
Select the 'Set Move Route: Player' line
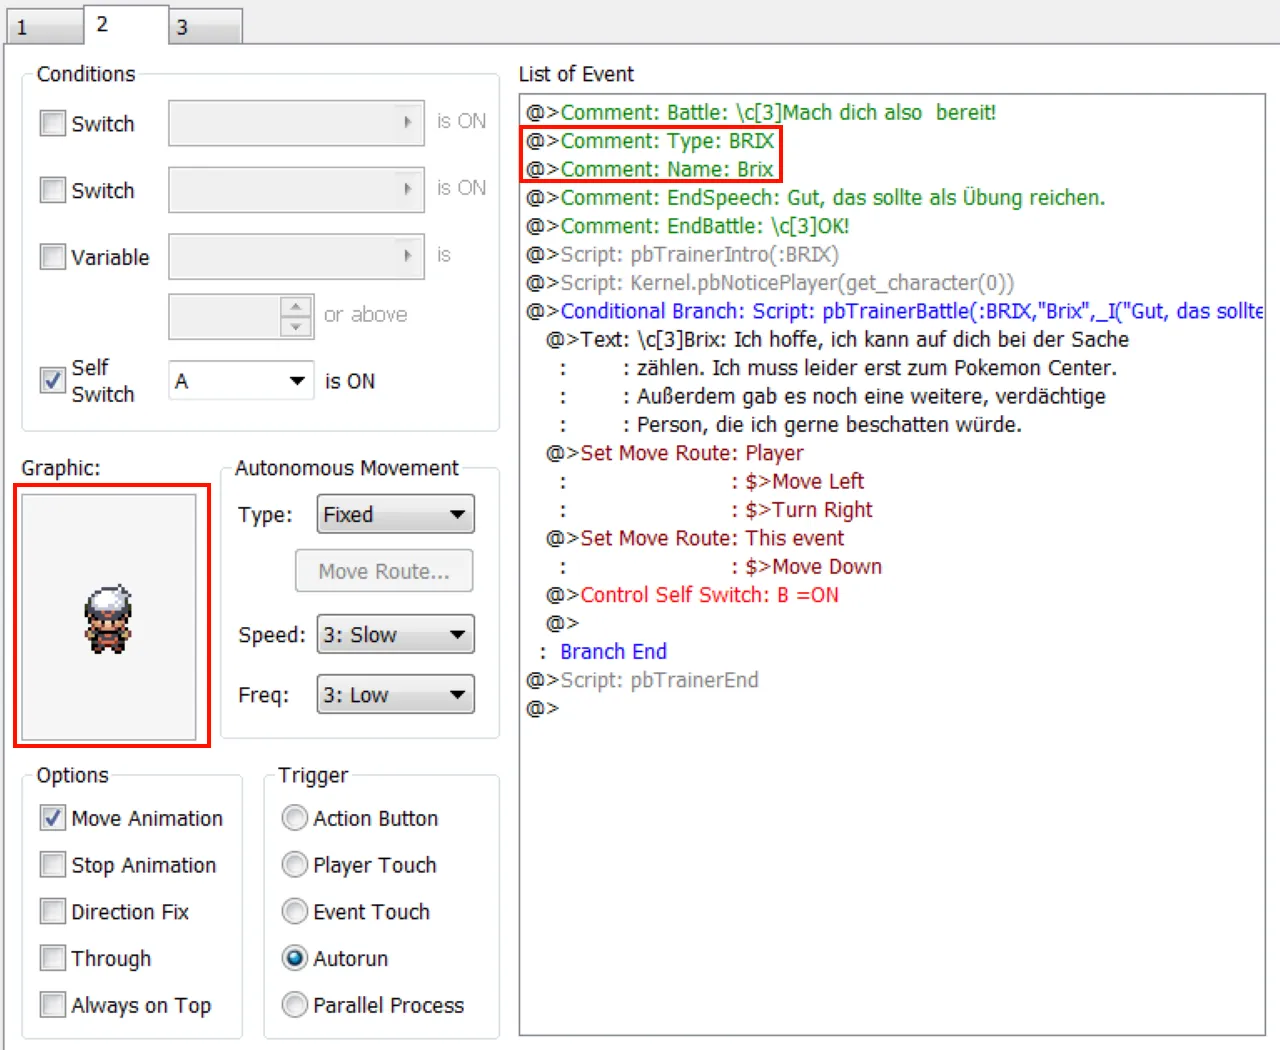[675, 453]
